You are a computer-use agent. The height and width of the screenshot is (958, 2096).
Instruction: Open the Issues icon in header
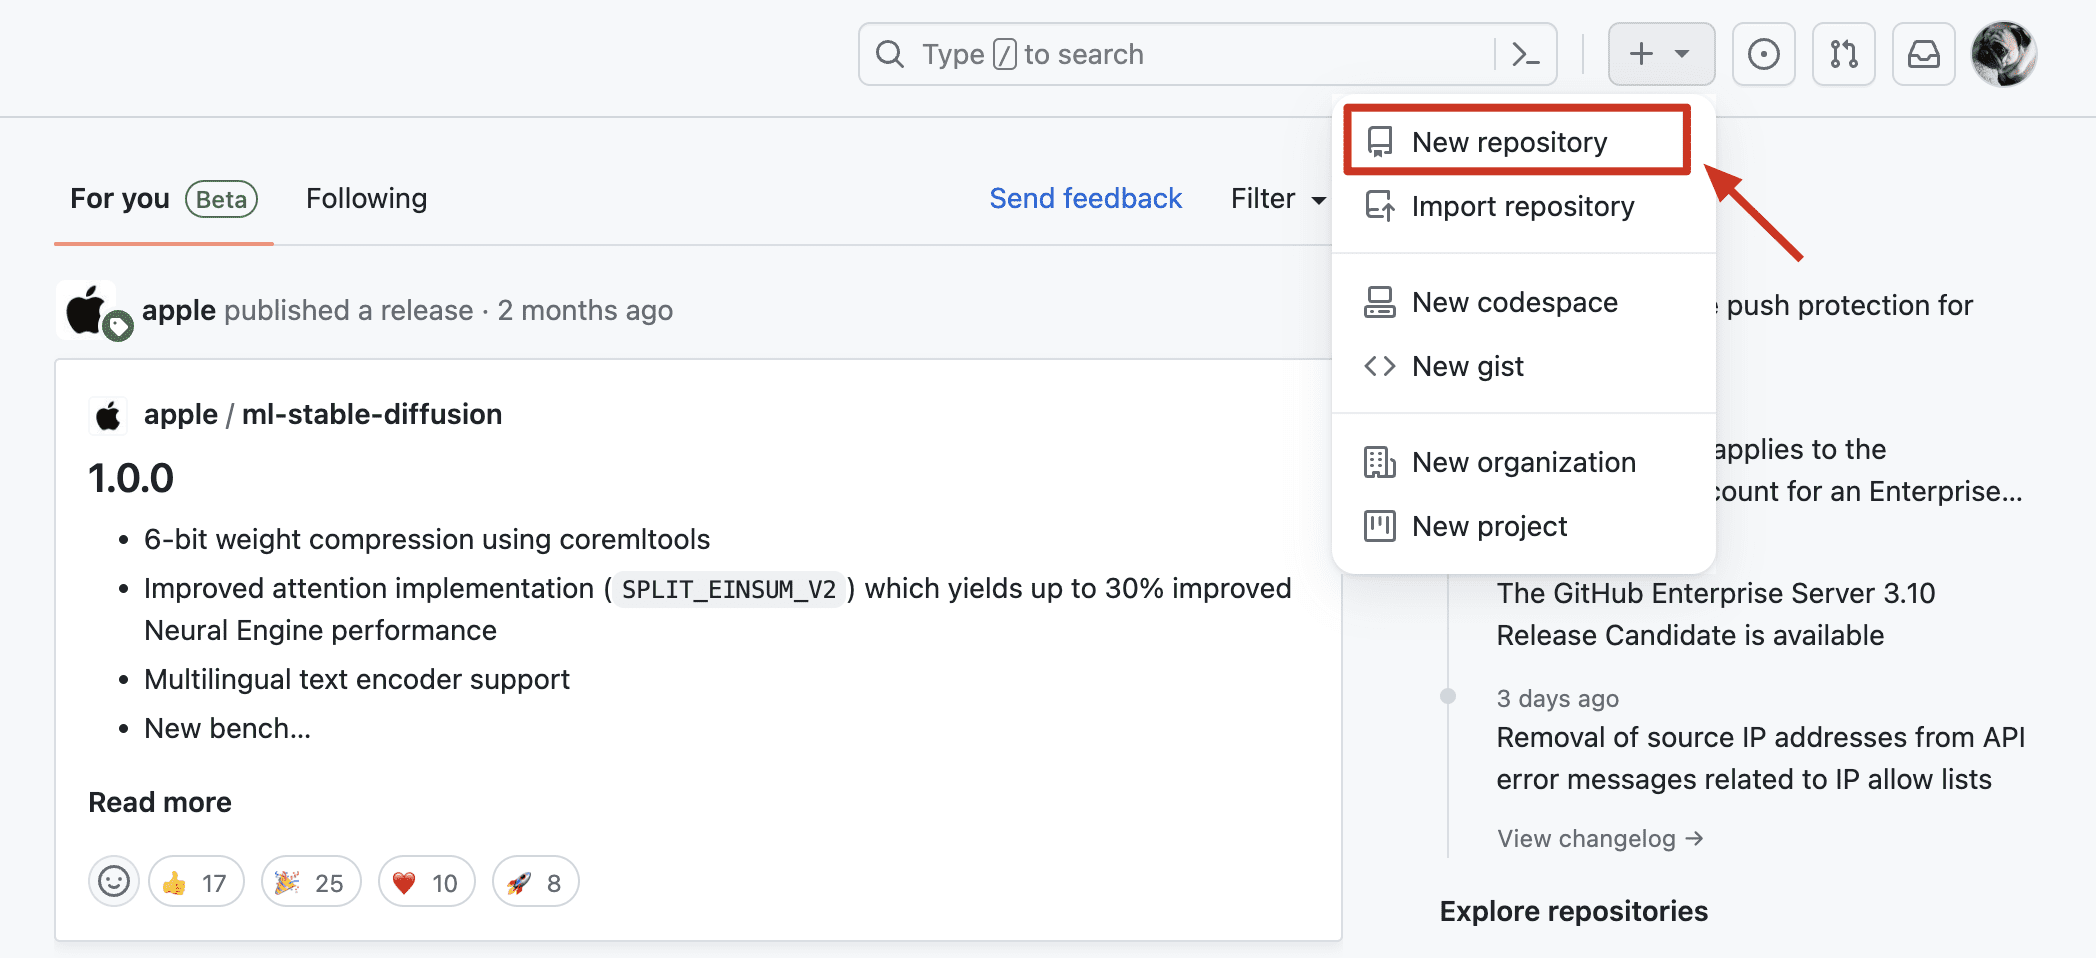click(x=1763, y=54)
